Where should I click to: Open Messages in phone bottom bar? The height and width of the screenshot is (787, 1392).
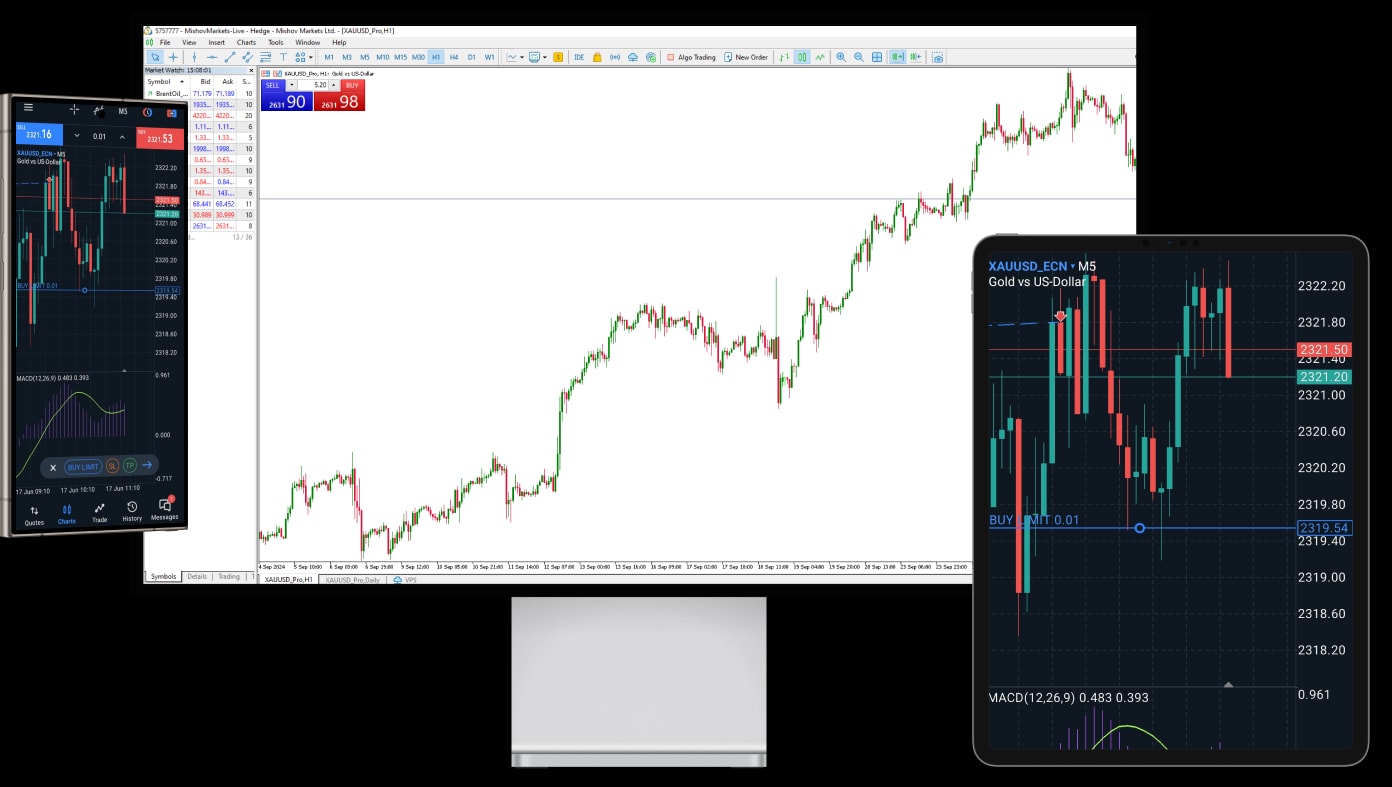[164, 509]
